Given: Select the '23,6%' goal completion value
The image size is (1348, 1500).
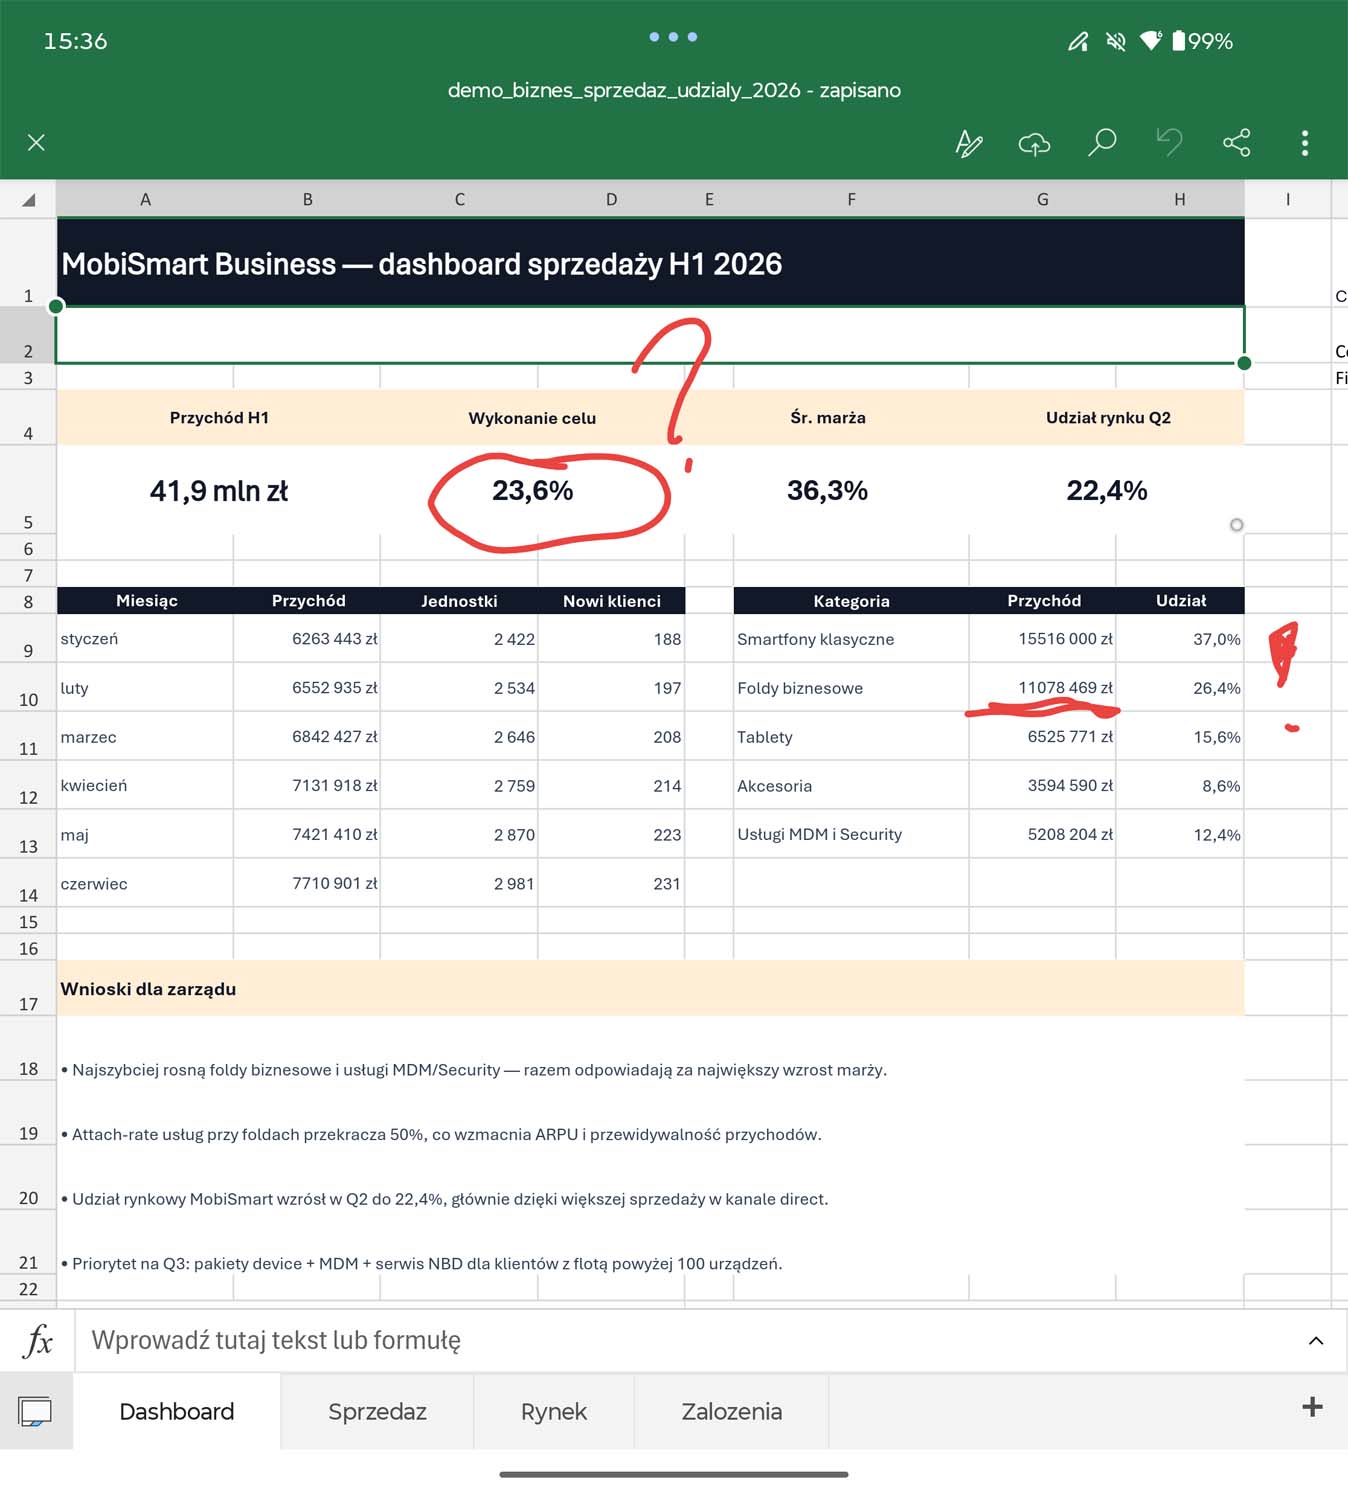Looking at the screenshot, I should (x=532, y=490).
